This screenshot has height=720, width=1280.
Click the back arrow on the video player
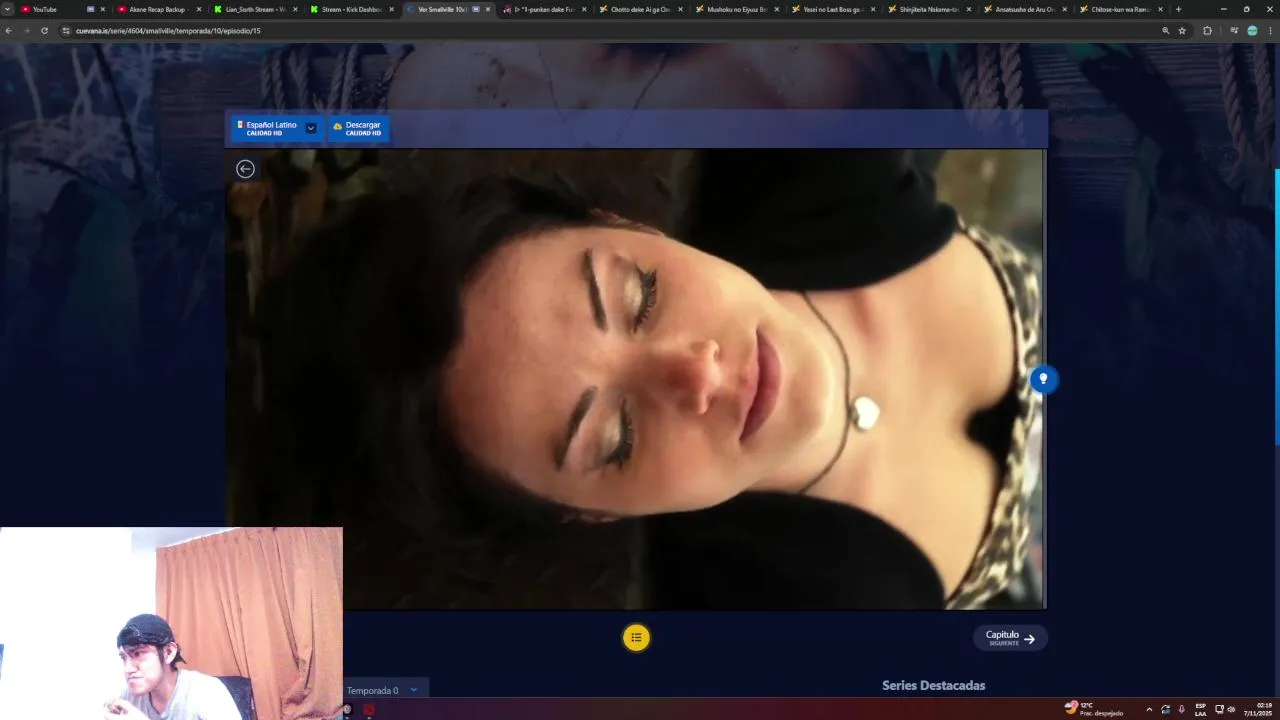pyautogui.click(x=245, y=169)
